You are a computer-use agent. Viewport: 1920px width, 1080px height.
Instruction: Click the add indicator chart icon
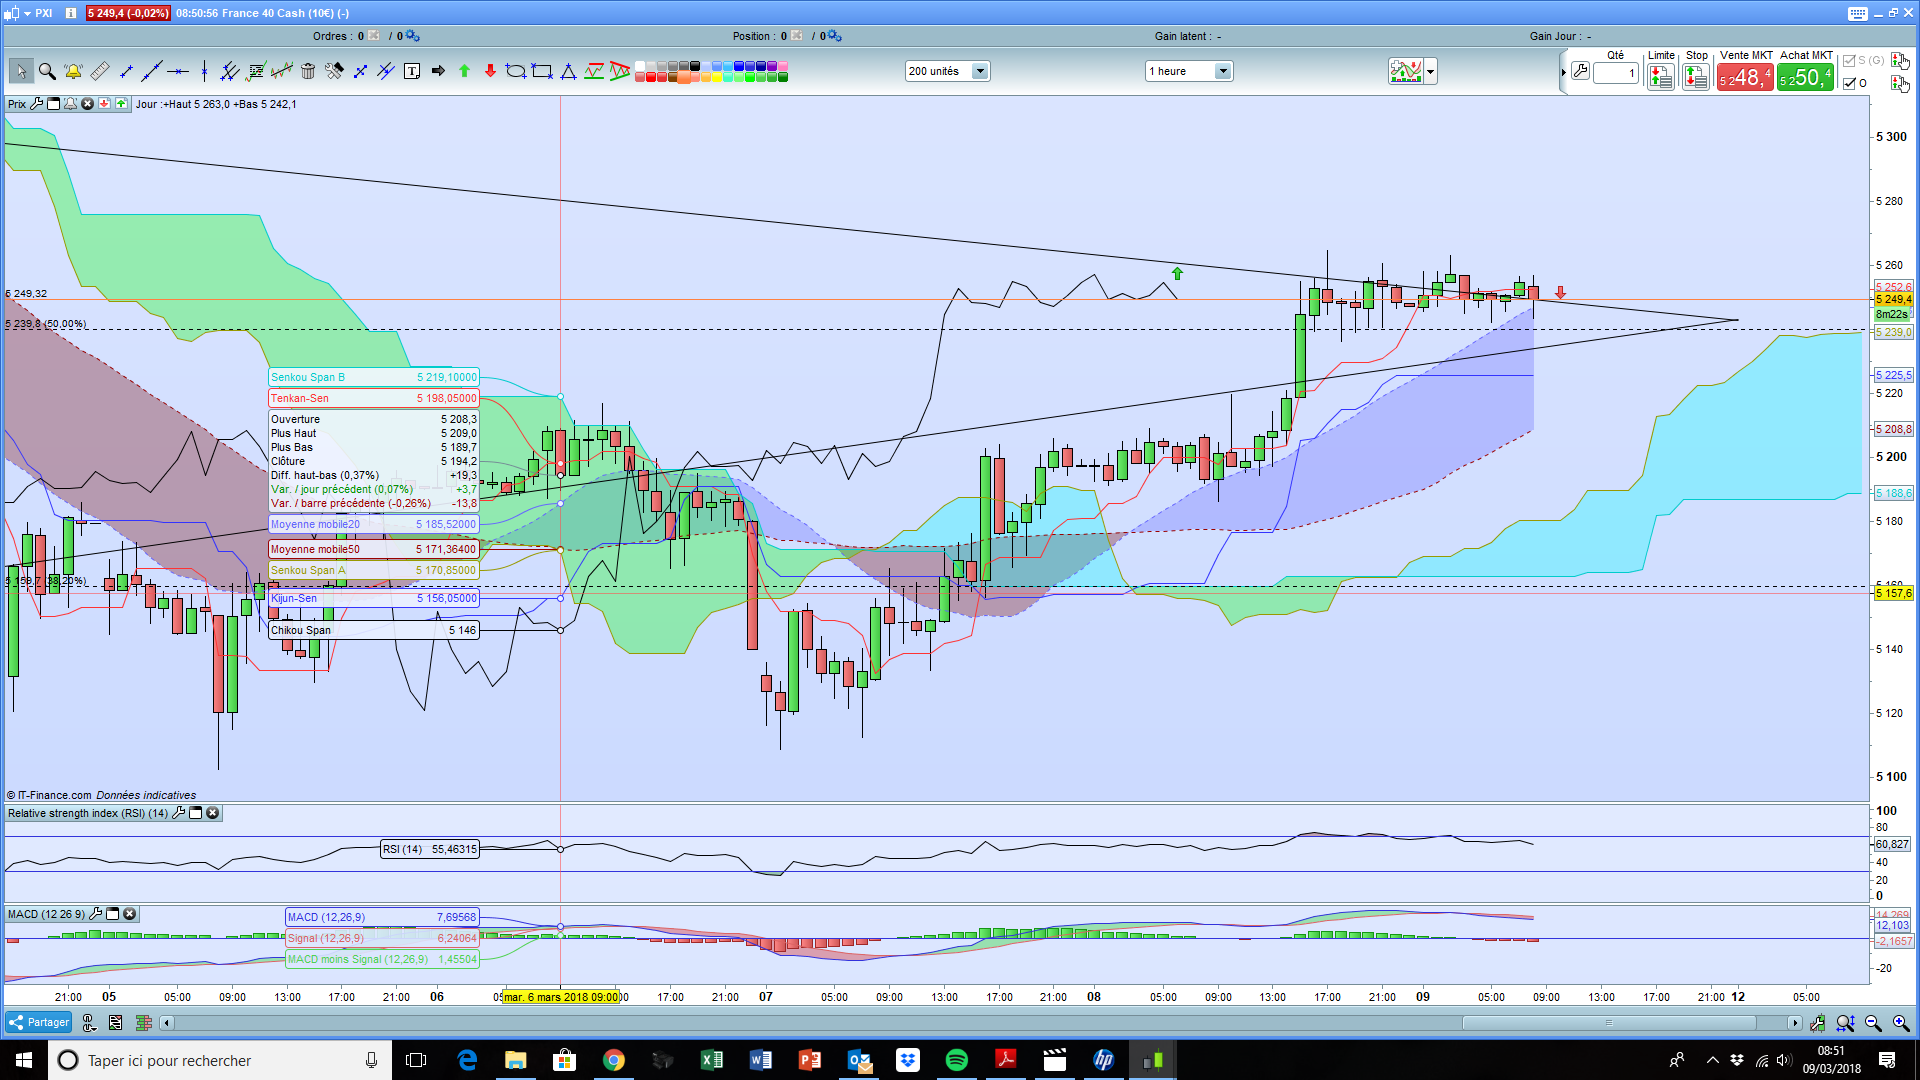(x=1405, y=71)
